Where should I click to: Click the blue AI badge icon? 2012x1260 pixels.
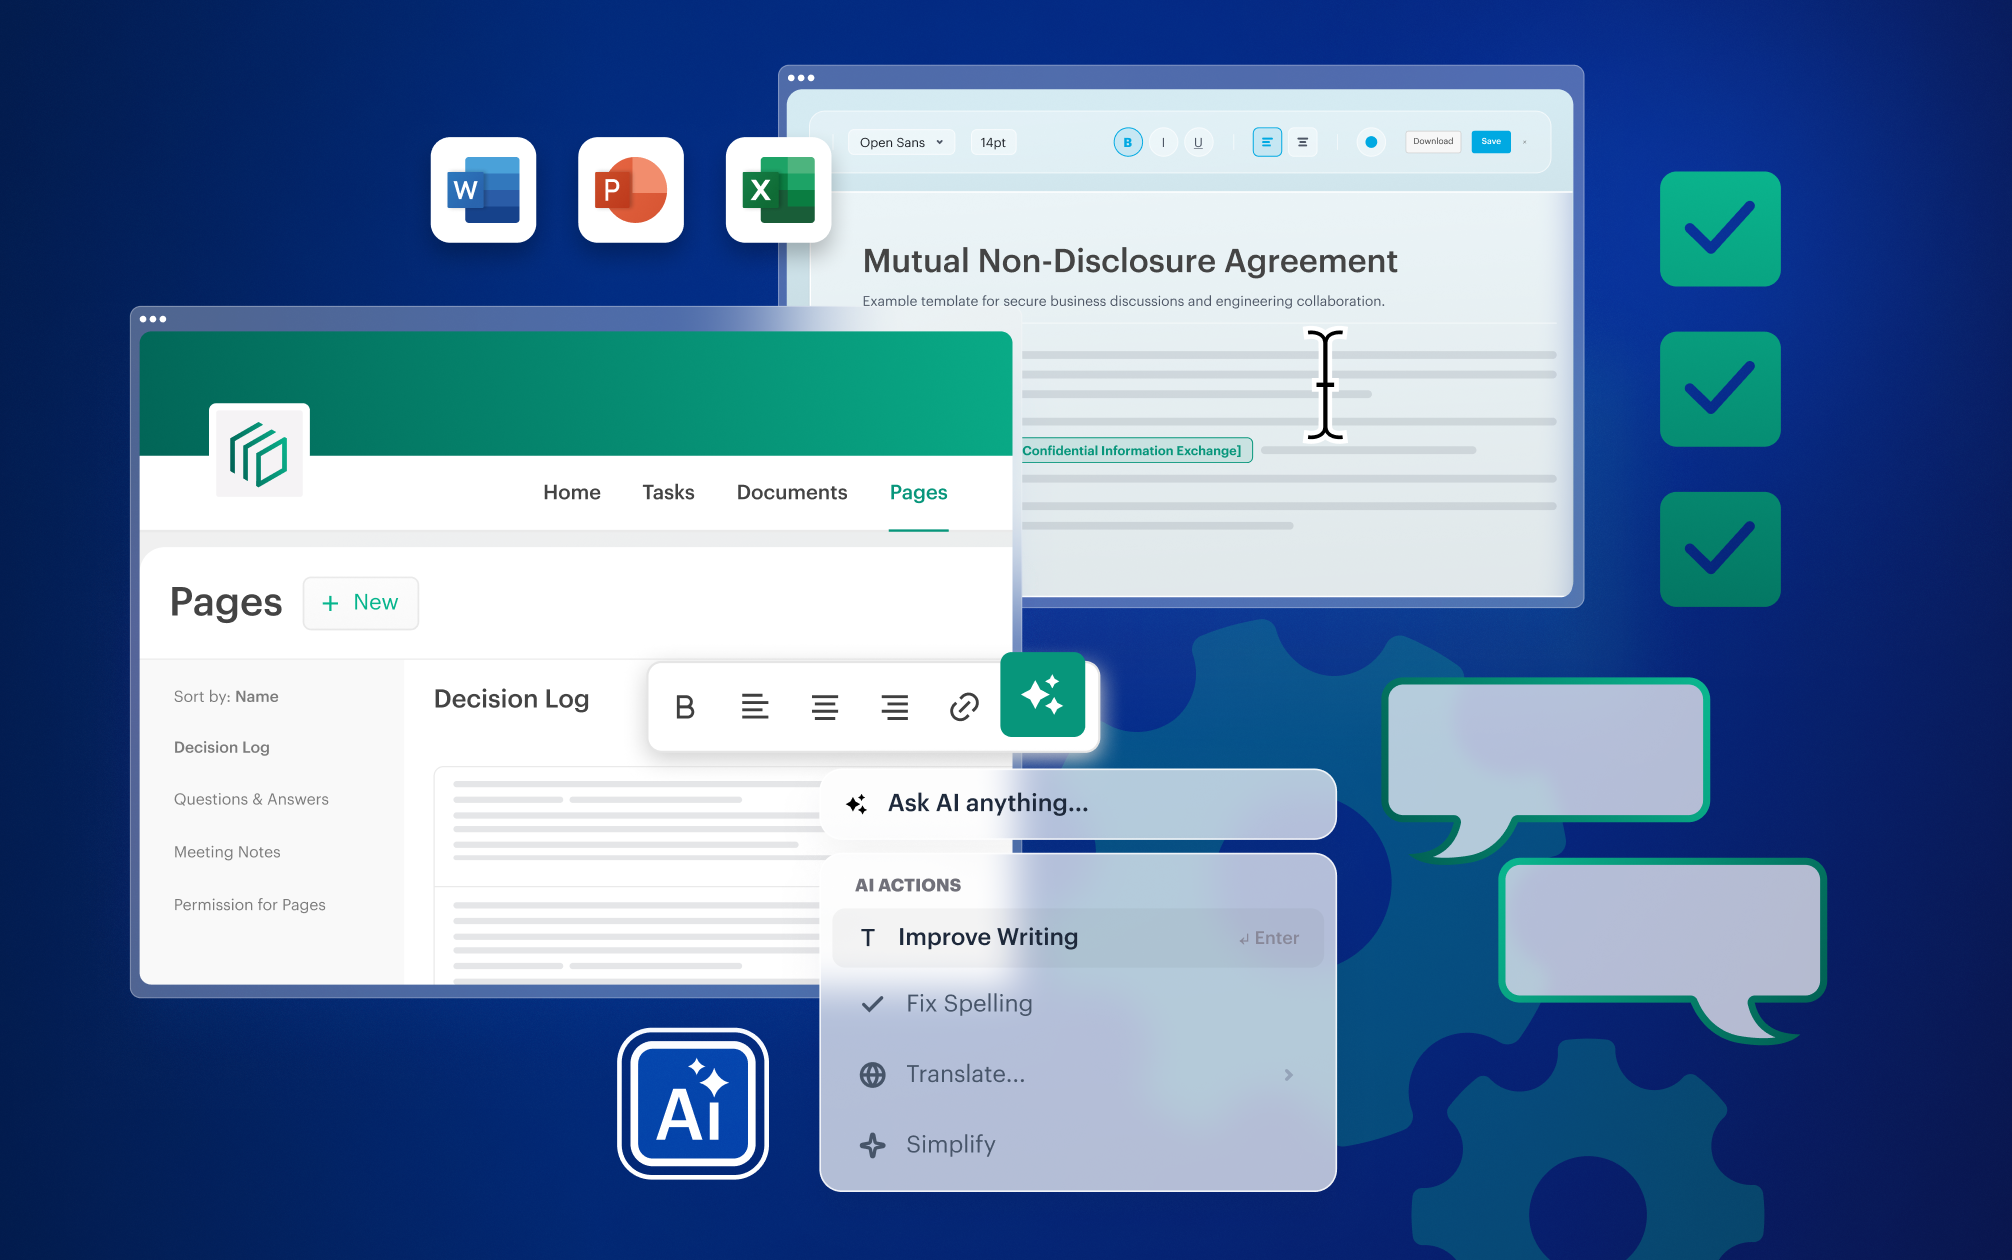[693, 1104]
